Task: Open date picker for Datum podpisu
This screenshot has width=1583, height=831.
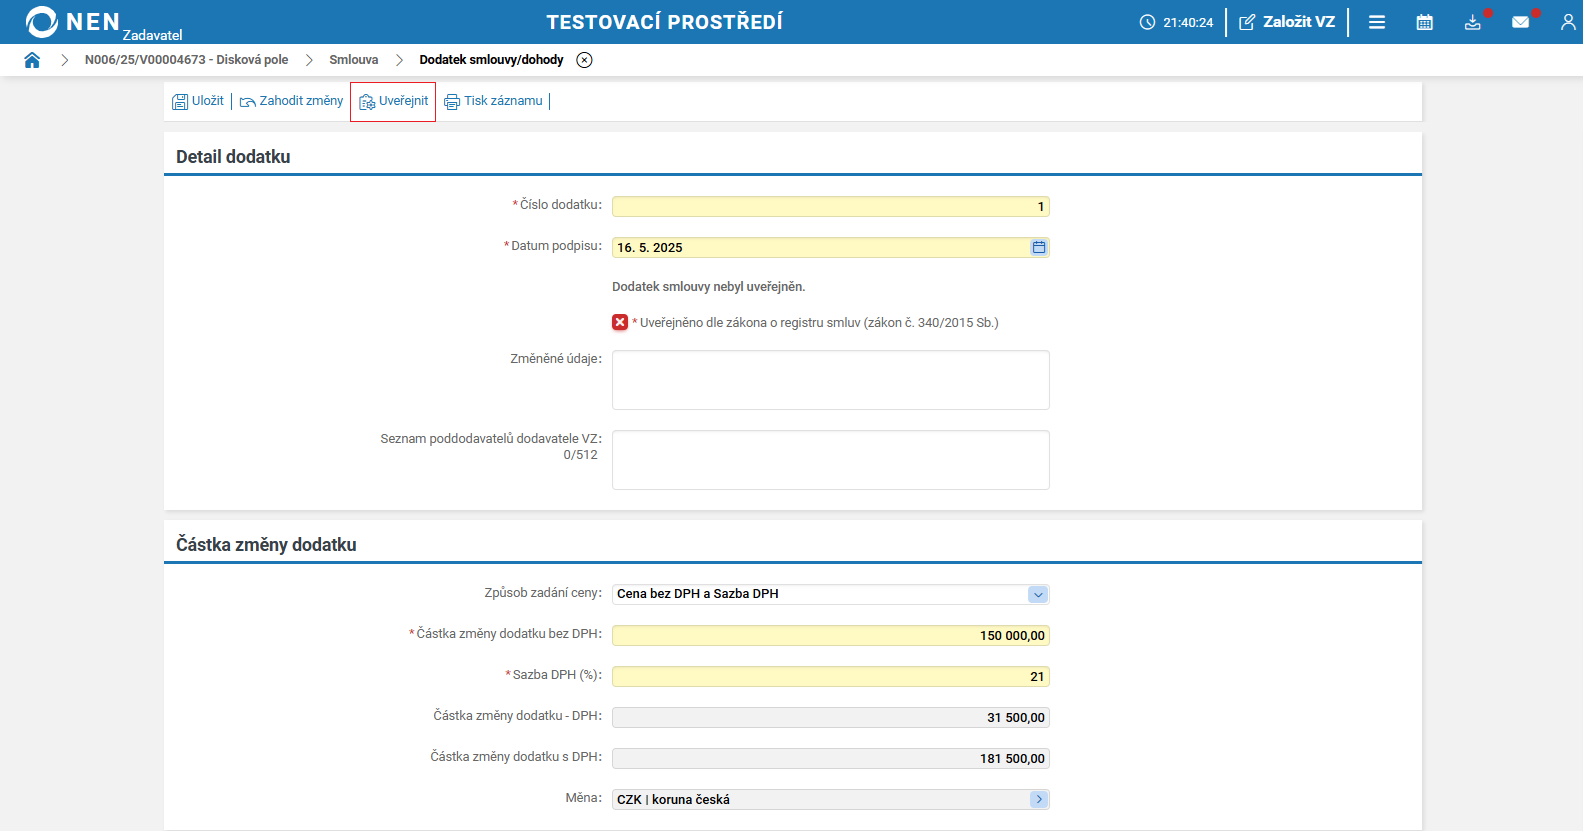Action: click(x=1039, y=248)
